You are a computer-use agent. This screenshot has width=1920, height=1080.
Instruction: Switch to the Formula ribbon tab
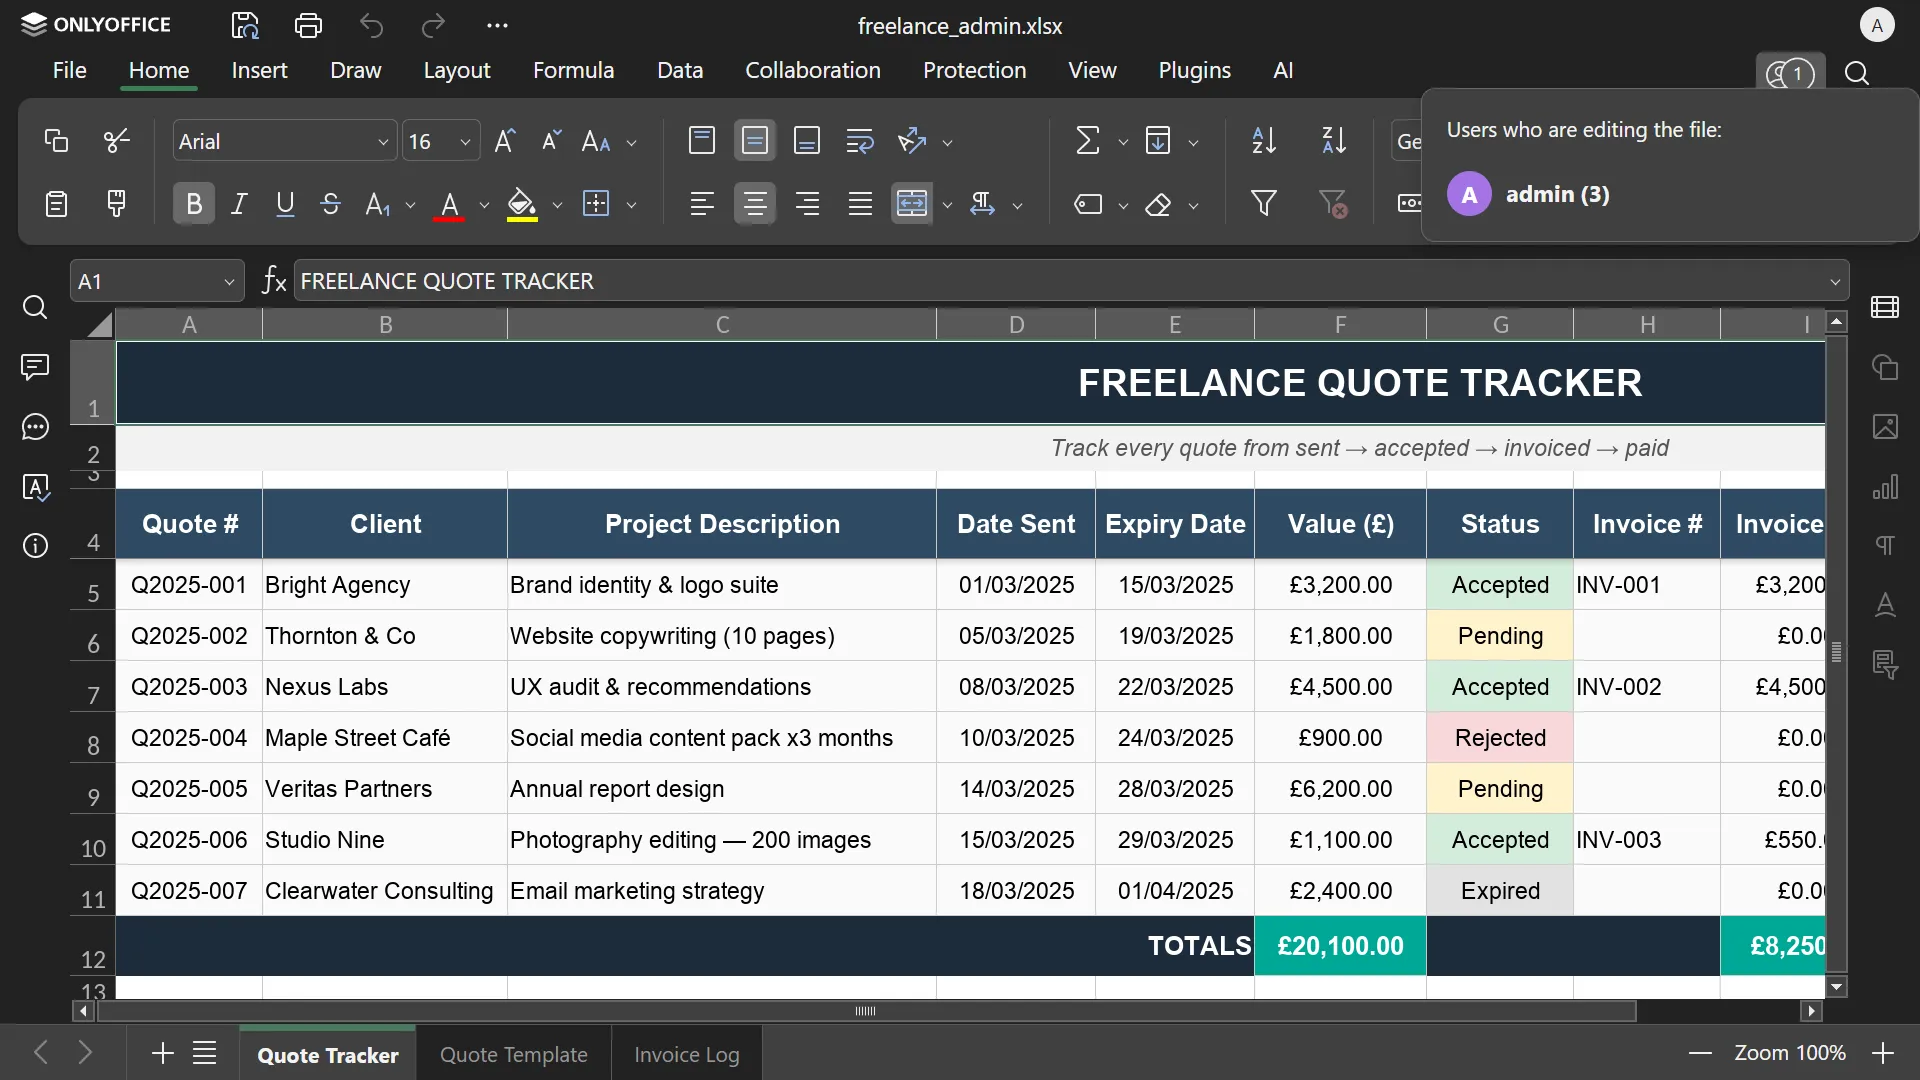[x=573, y=70]
